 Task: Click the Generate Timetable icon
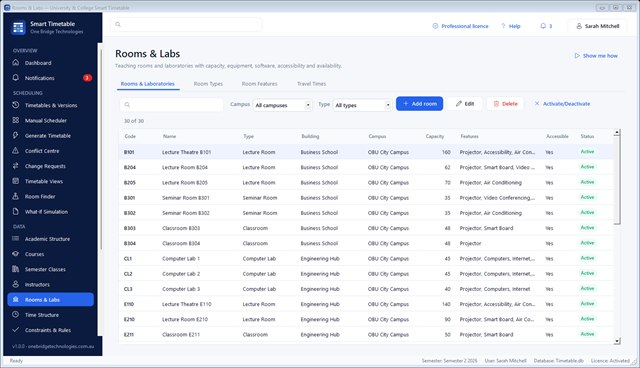click(x=16, y=135)
